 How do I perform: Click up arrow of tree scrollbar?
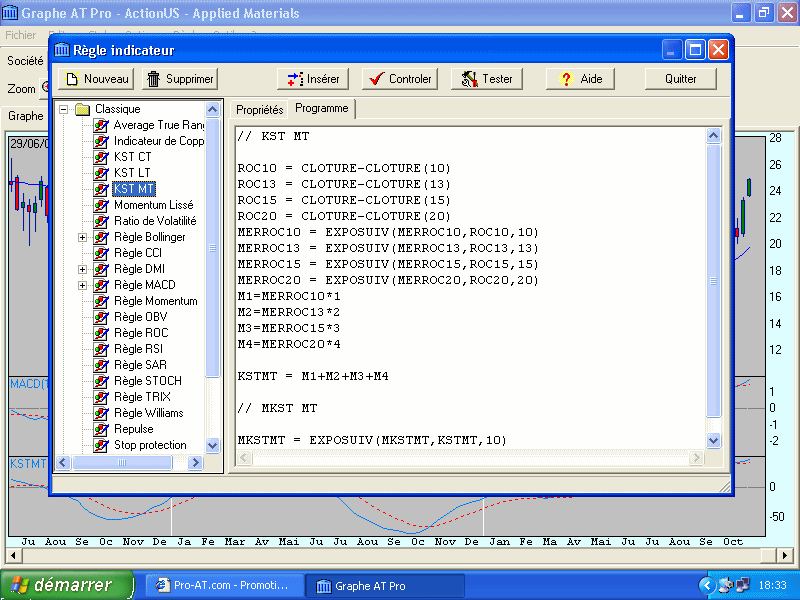click(213, 109)
